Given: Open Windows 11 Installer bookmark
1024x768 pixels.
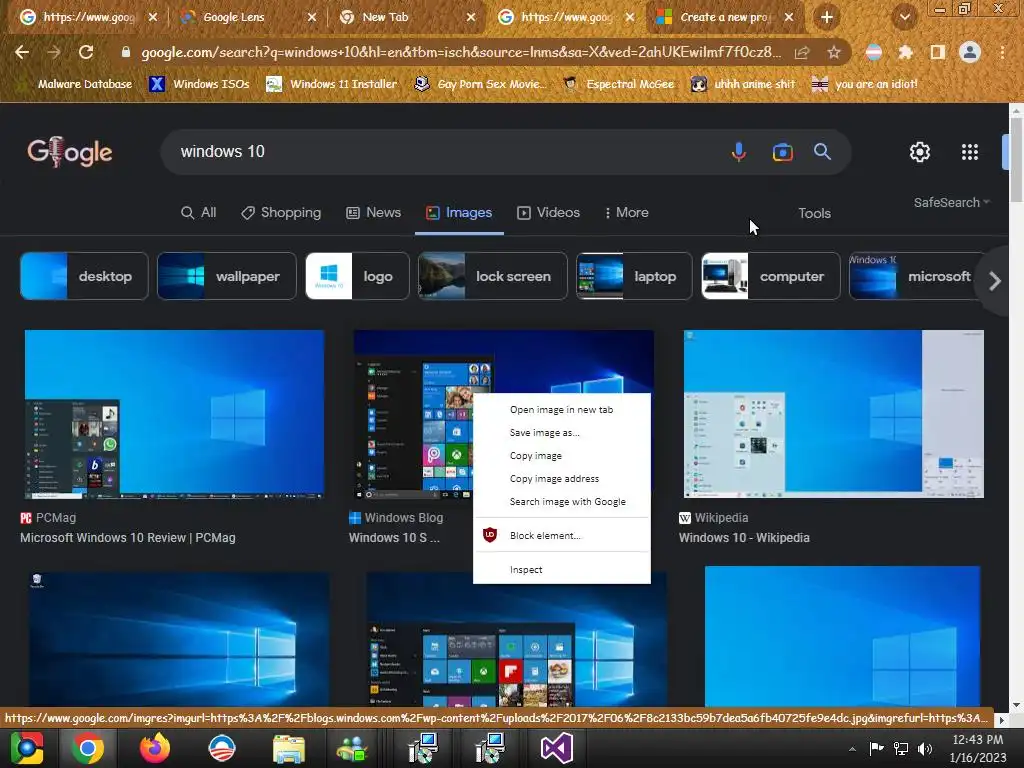Looking at the screenshot, I should coord(332,84).
